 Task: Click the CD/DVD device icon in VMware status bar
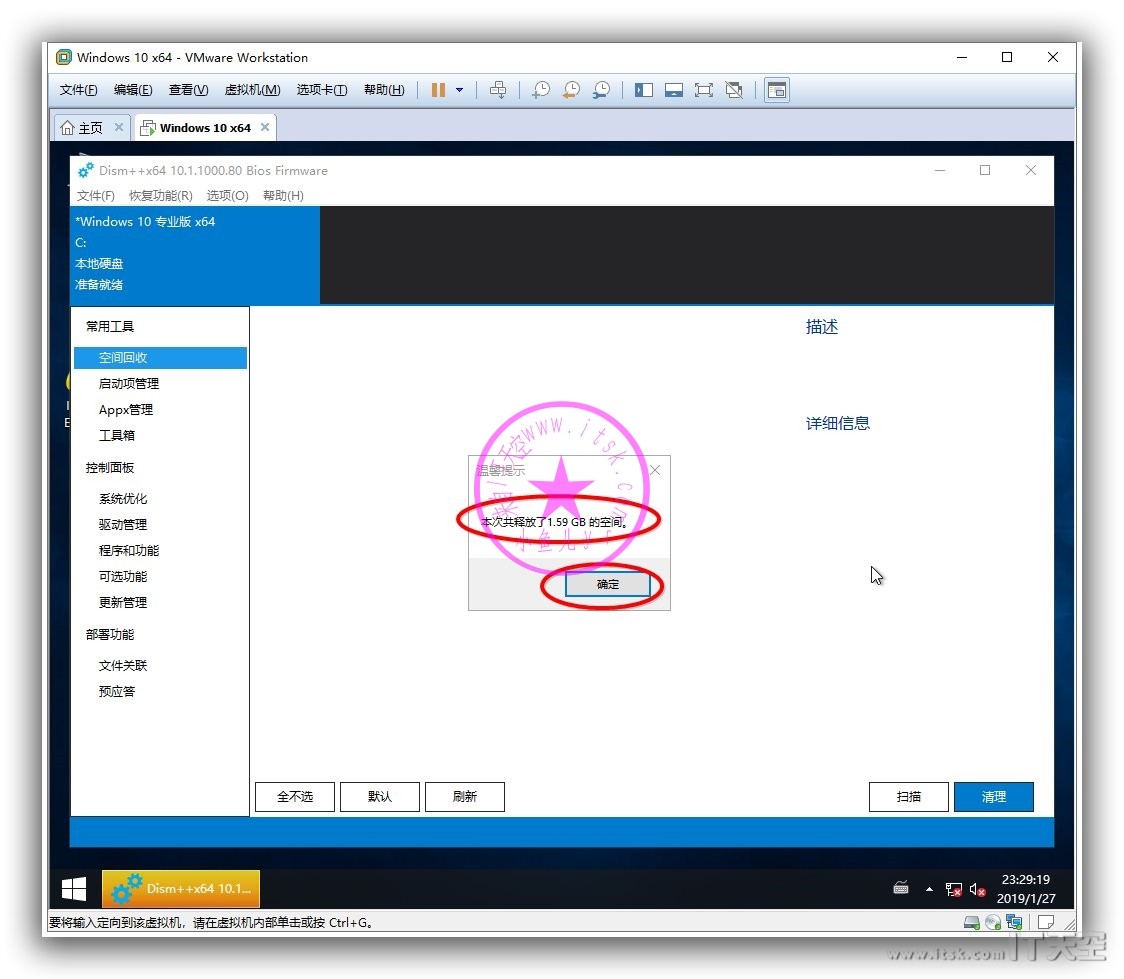(x=993, y=922)
